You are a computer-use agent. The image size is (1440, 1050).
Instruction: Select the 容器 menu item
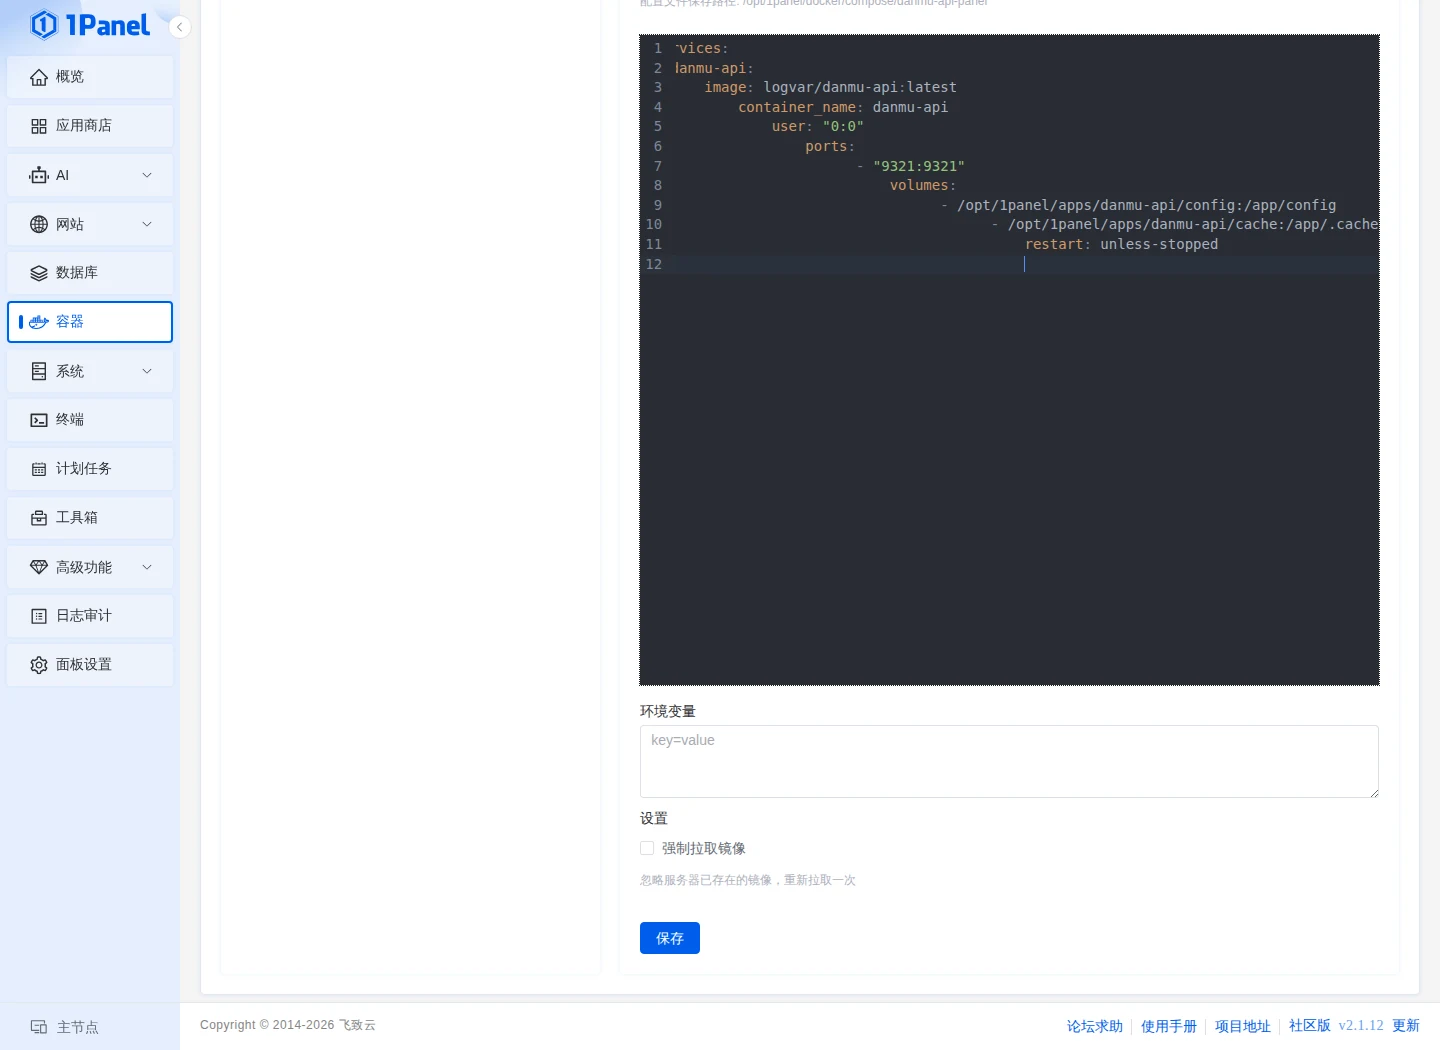(x=90, y=322)
